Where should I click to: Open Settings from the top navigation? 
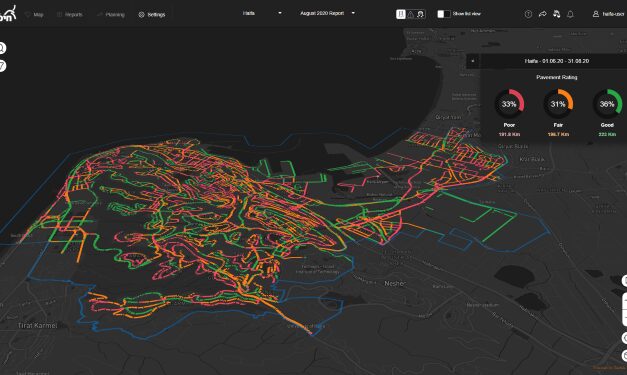click(x=152, y=15)
